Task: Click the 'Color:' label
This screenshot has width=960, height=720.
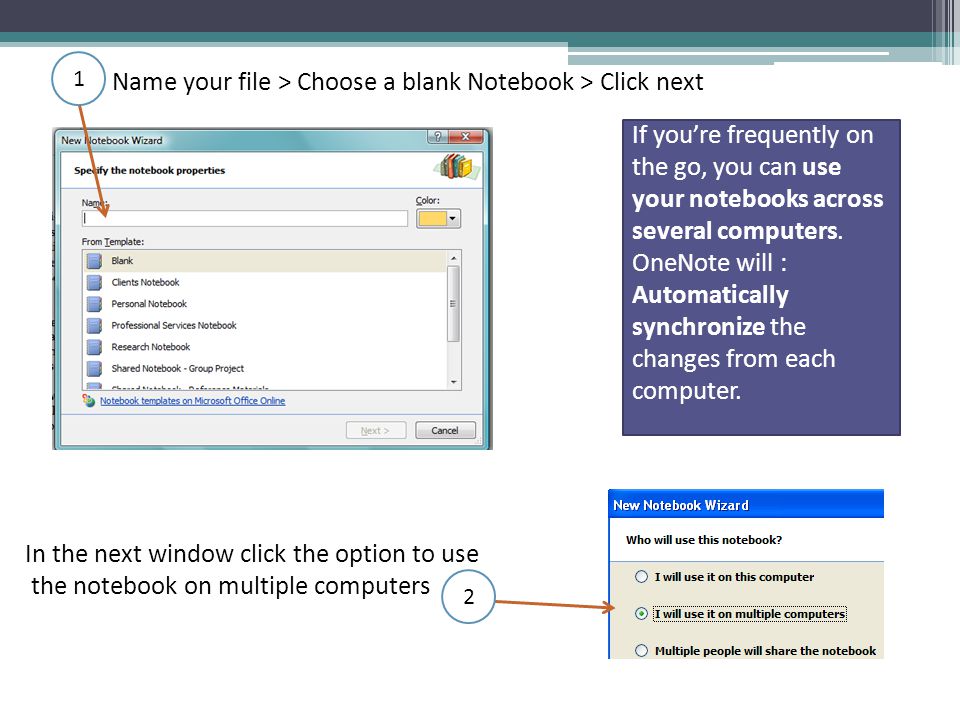Action: [x=427, y=201]
